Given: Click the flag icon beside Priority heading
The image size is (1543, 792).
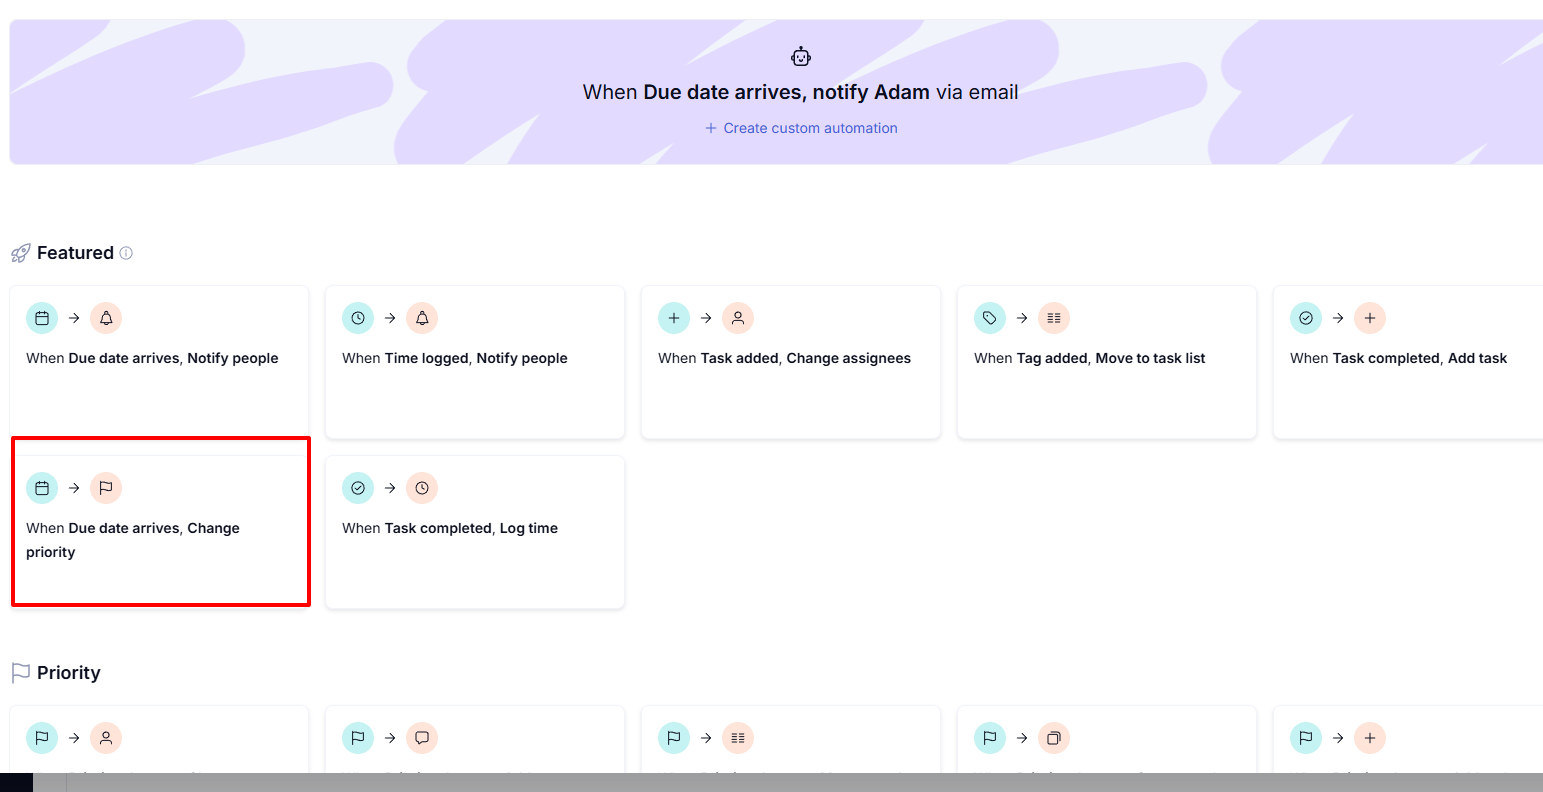Looking at the screenshot, I should click(x=20, y=671).
